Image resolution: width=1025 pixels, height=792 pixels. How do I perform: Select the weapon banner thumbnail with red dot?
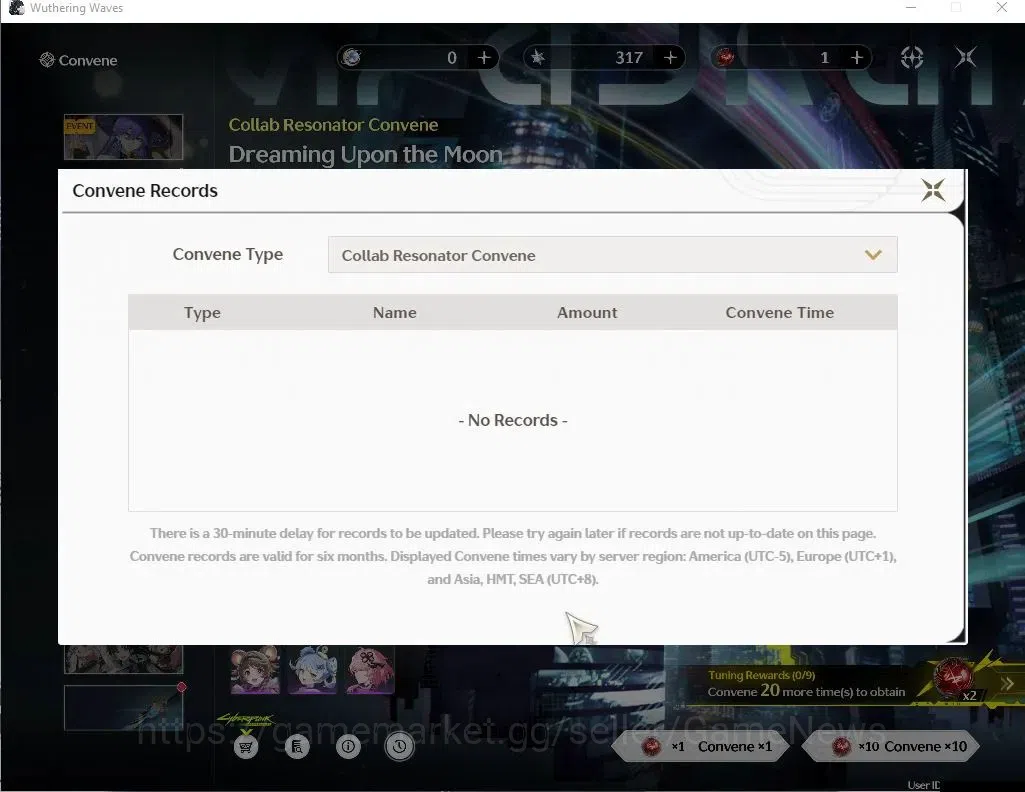pyautogui.click(x=124, y=707)
